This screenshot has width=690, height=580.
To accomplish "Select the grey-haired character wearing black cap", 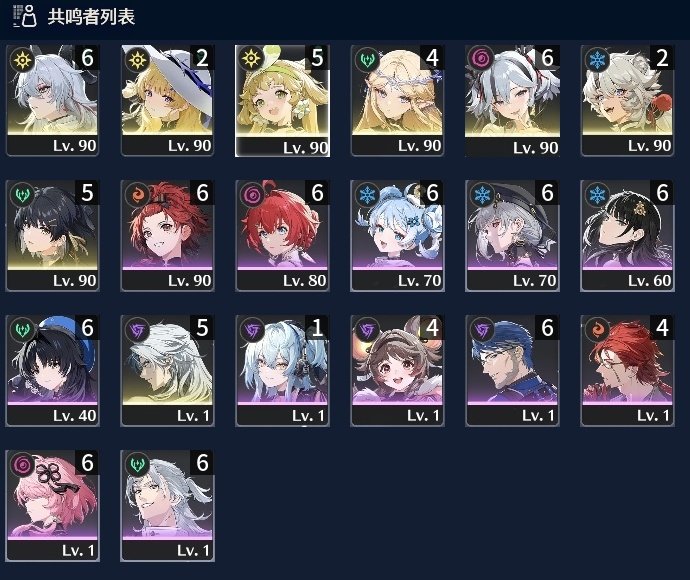I will (x=512, y=235).
